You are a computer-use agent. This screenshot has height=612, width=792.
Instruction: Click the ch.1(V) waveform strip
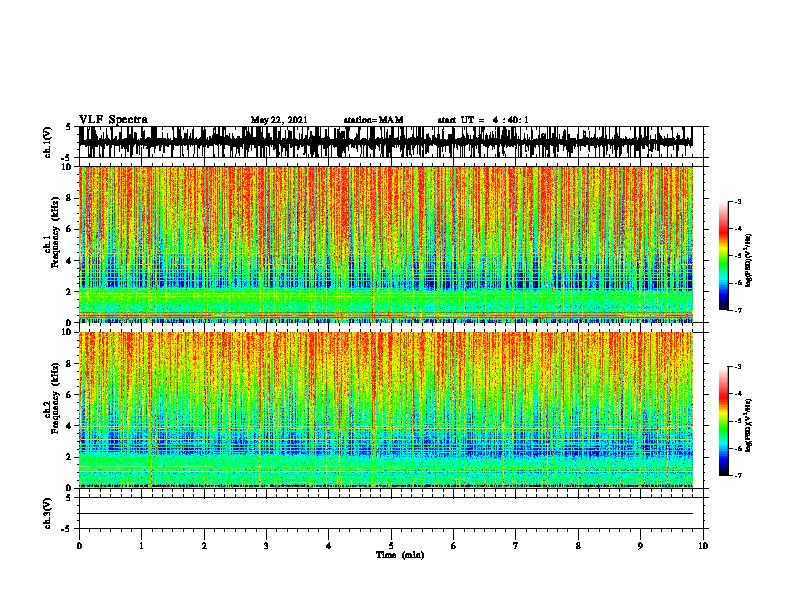(x=386, y=142)
